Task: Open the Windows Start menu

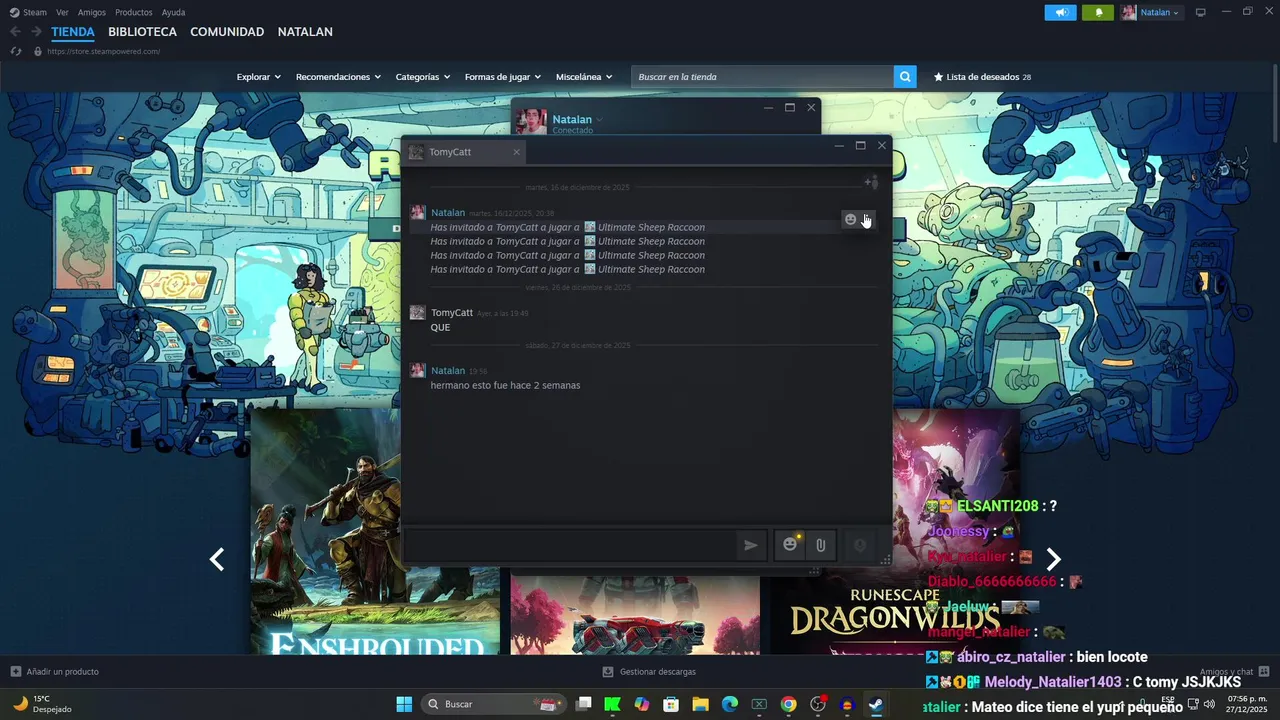Action: click(404, 704)
